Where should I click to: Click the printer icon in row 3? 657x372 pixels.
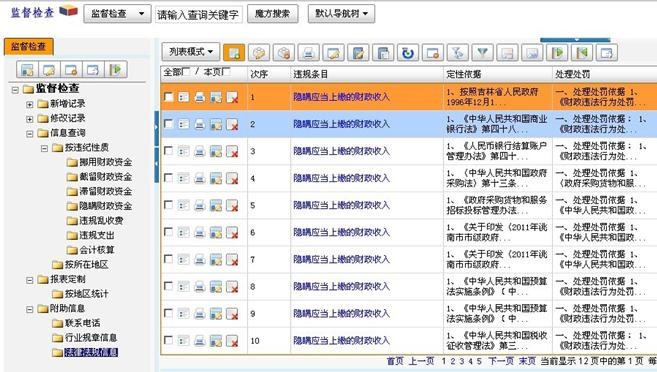pyautogui.click(x=200, y=151)
